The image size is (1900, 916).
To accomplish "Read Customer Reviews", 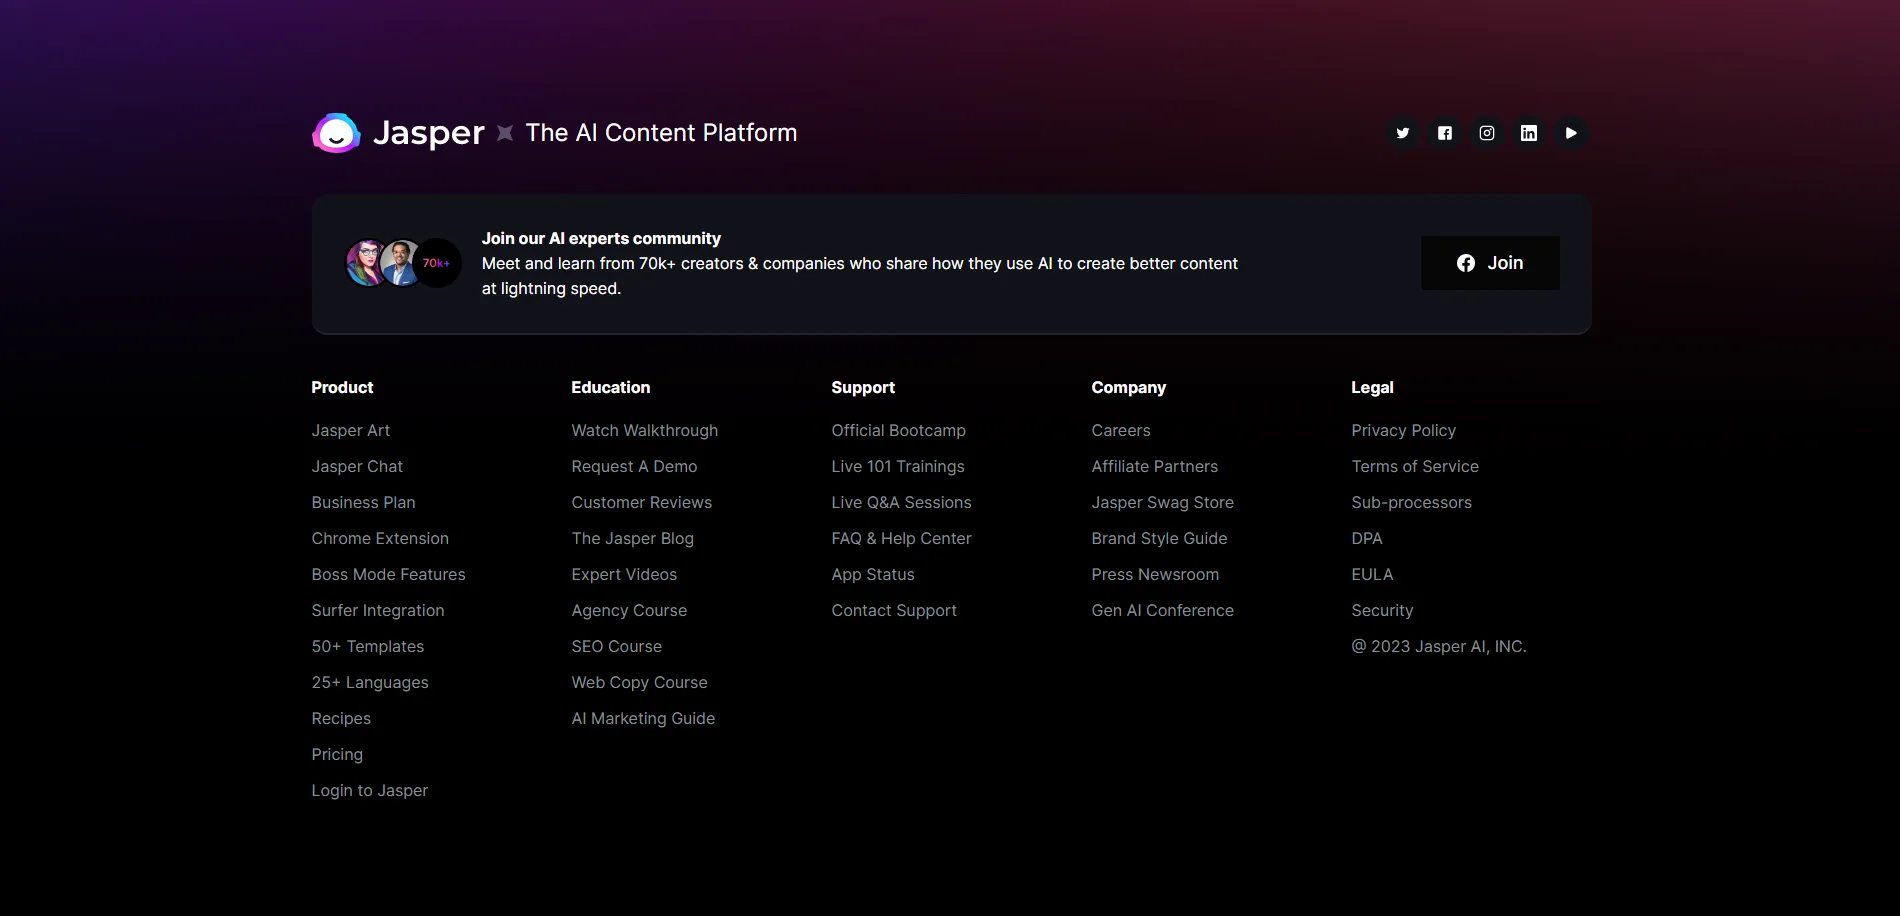I will (642, 502).
